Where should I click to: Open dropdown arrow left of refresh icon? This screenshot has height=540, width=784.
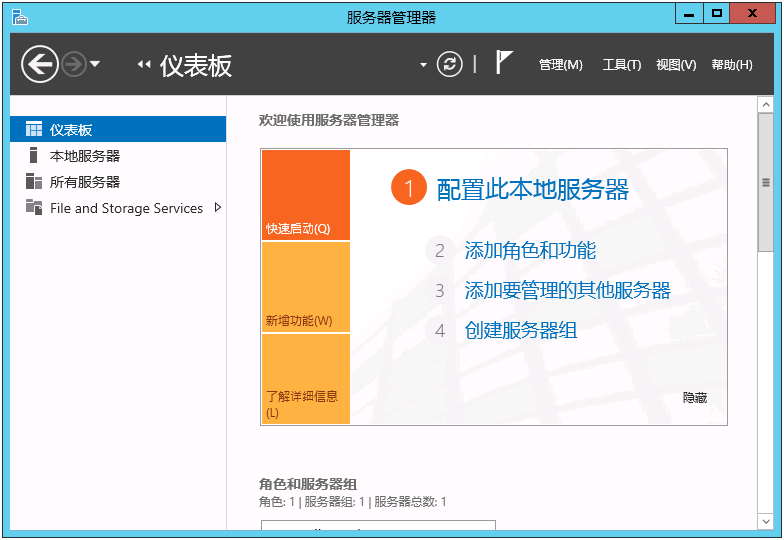coord(423,66)
